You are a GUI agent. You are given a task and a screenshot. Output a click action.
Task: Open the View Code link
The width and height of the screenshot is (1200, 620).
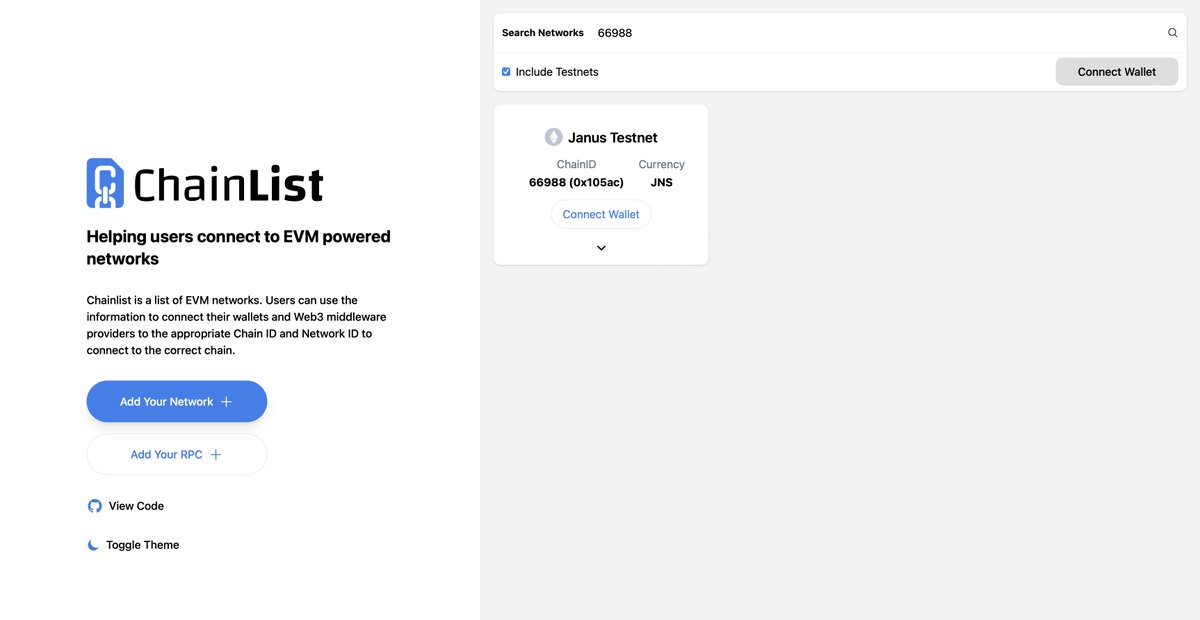pyautogui.click(x=126, y=506)
